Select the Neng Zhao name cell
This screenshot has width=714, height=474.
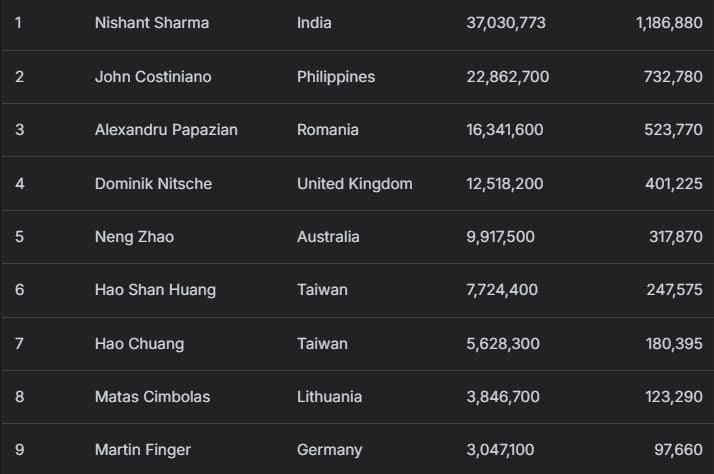(x=132, y=237)
